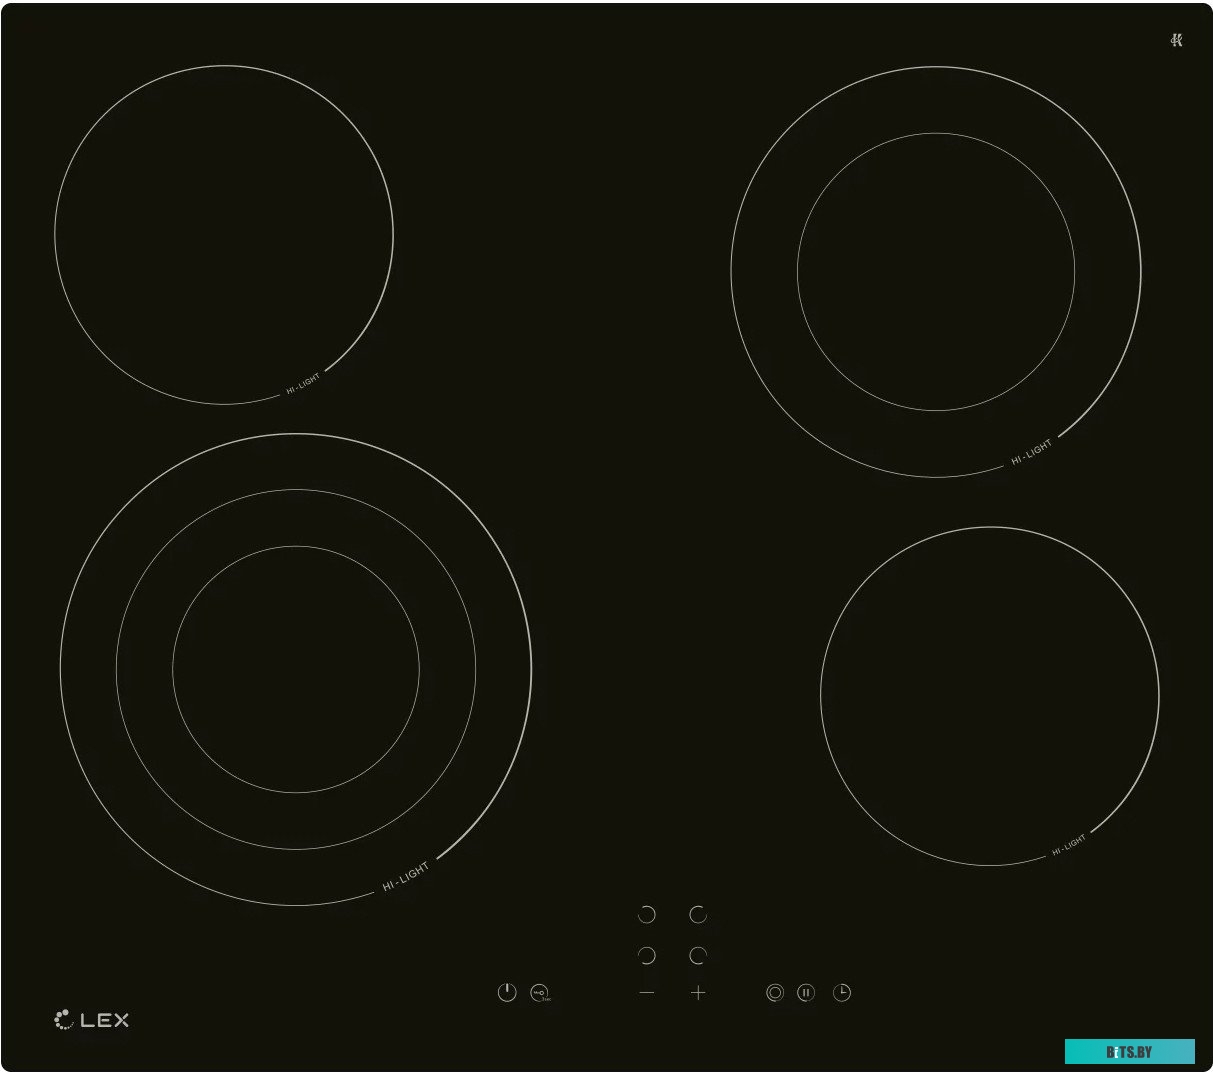Click the LEX brand logo
Viewport: 1213px width, 1074px height.
[x=90, y=1021]
